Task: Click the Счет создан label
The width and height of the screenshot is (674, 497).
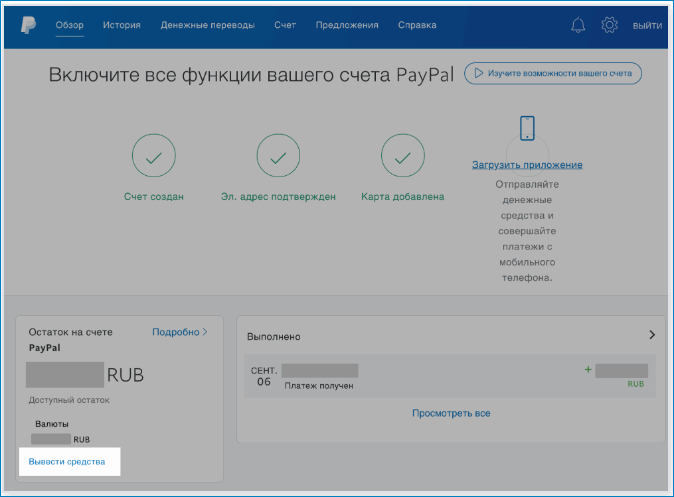Action: pyautogui.click(x=153, y=196)
